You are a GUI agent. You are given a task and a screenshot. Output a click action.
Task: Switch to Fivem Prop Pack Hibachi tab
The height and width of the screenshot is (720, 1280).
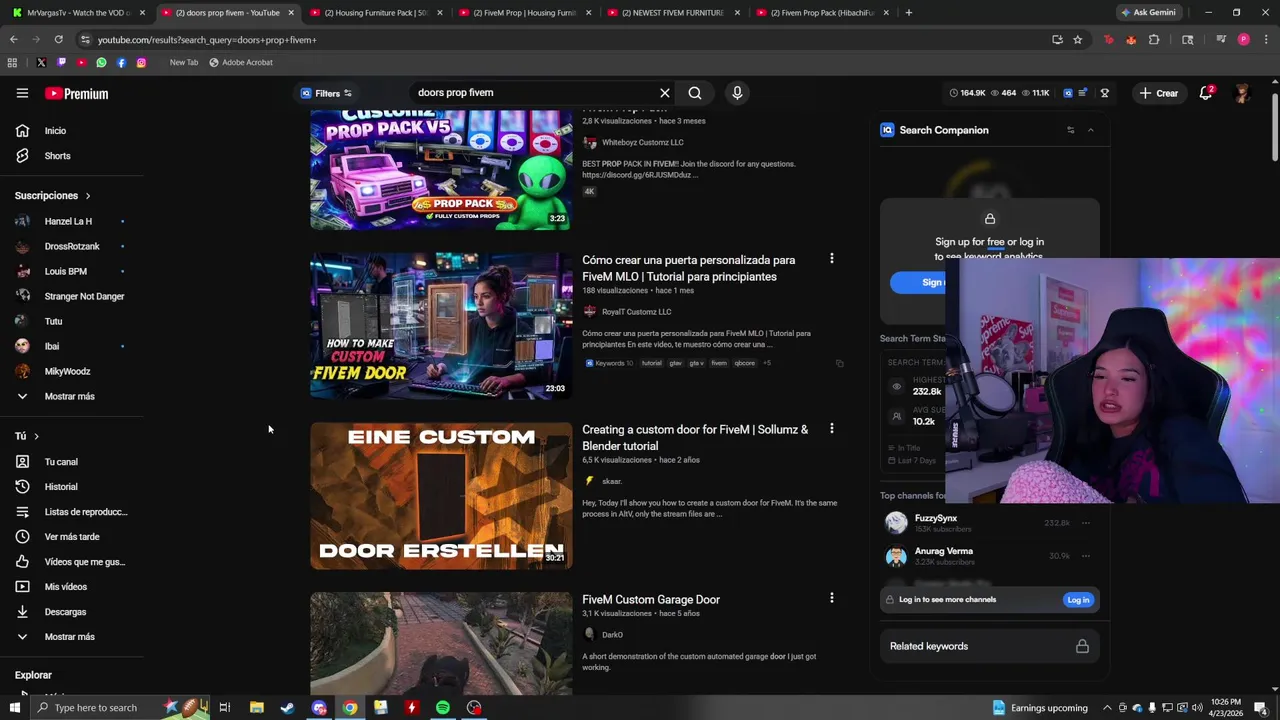pos(820,13)
